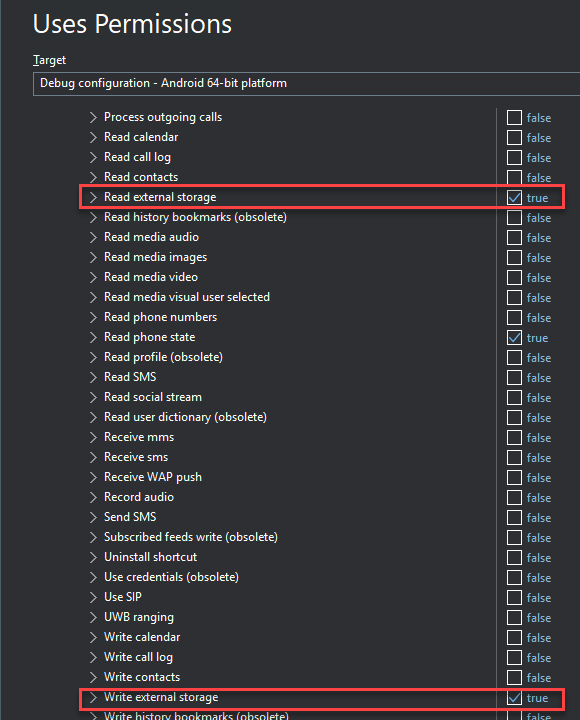Expand the Record audio permission
Viewport: 580px width, 720px height.
(x=93, y=497)
